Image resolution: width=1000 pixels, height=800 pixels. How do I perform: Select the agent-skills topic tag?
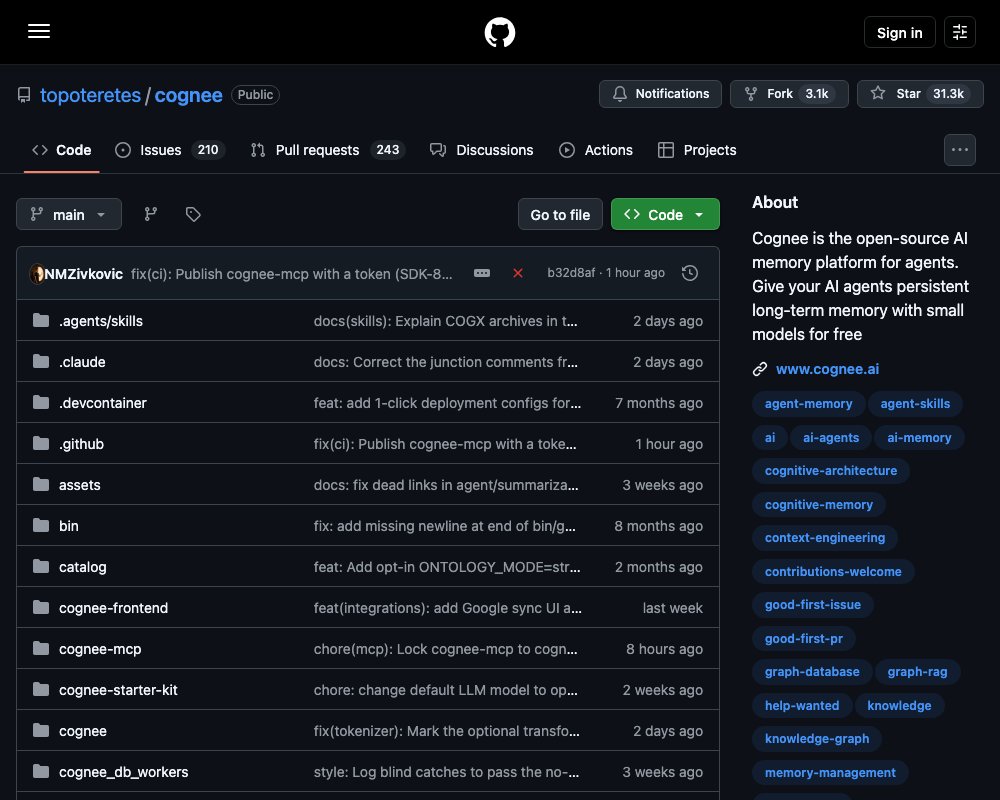tap(915, 403)
